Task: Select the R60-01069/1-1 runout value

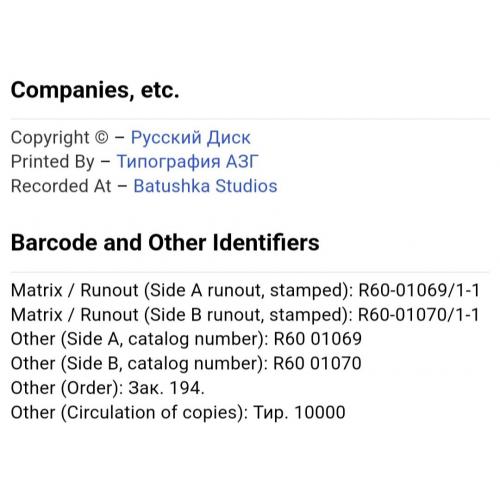Action: 419,290
